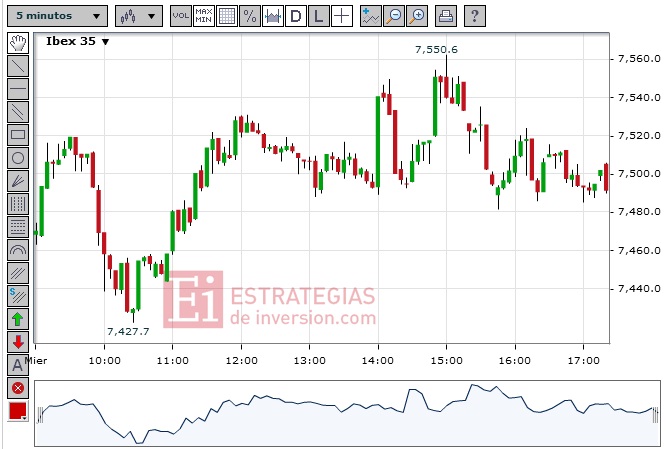
Task: Print the chart
Action: 446,16
